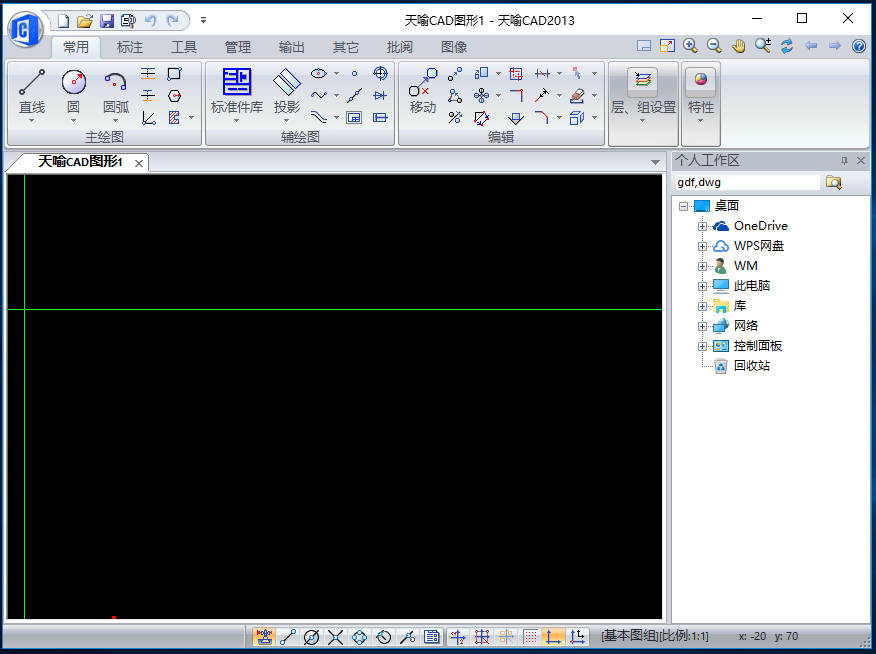Select the 直线 (line) drawing tool

[32, 91]
